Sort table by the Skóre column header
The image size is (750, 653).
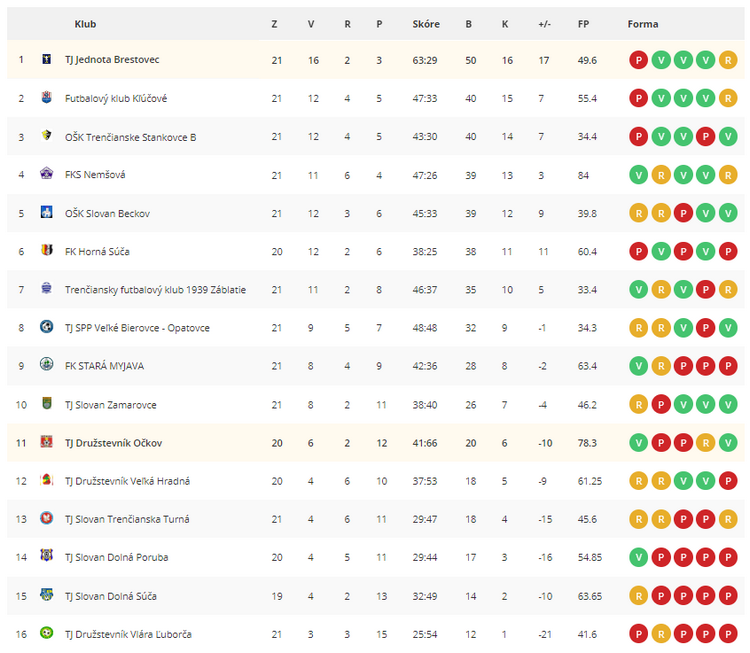[x=426, y=24]
